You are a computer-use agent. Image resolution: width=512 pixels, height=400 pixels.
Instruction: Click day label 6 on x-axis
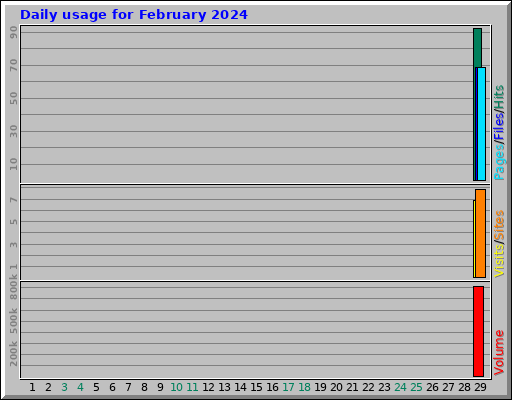click(x=112, y=387)
